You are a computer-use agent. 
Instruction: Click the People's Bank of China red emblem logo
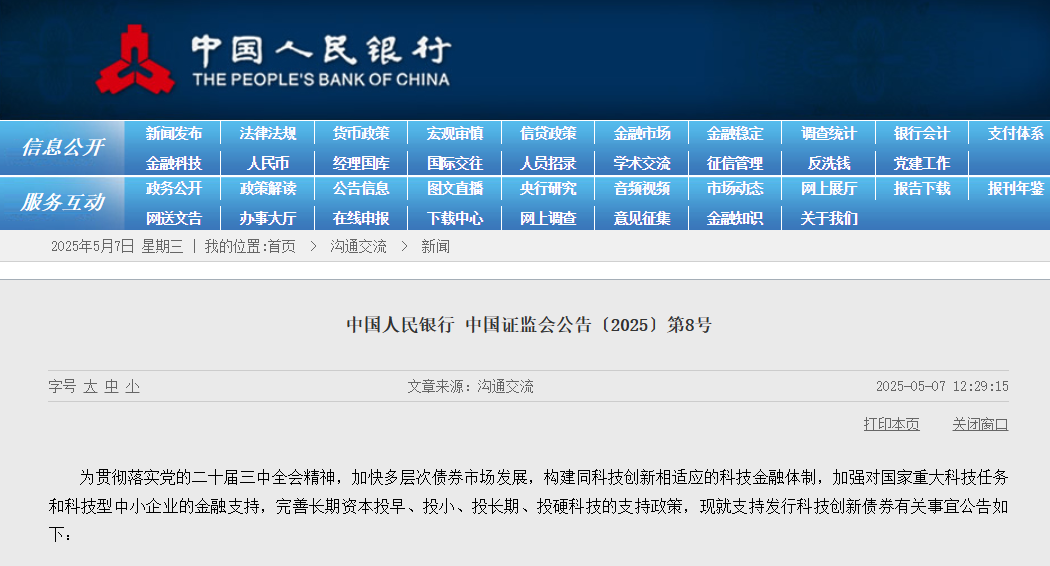click(x=135, y=60)
